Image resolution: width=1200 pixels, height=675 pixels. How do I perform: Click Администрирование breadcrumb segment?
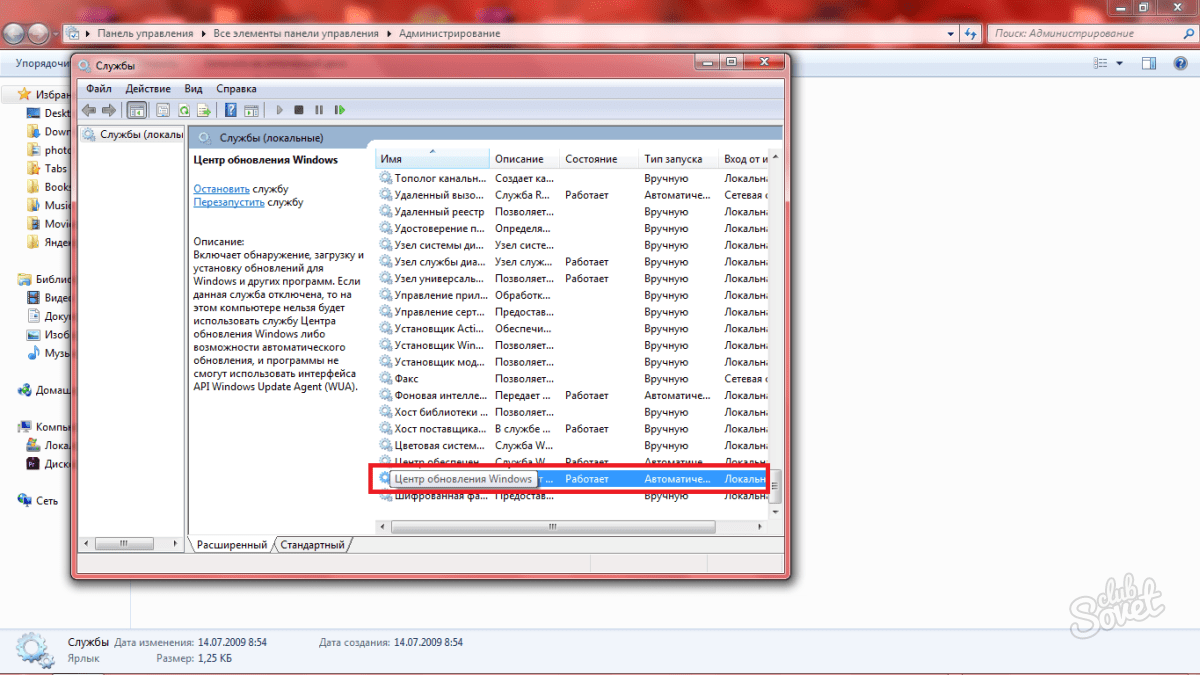(449, 33)
